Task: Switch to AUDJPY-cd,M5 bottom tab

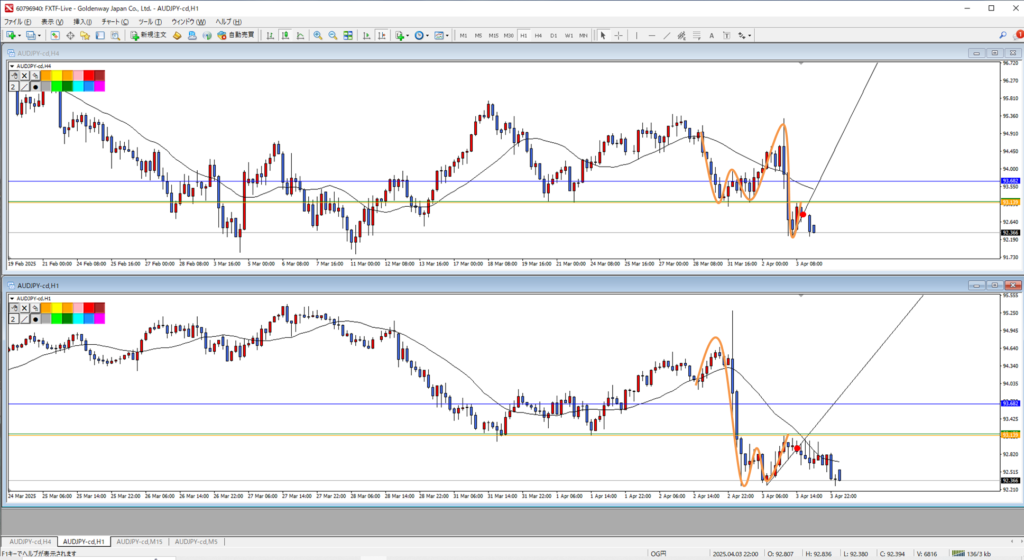Action: point(196,542)
